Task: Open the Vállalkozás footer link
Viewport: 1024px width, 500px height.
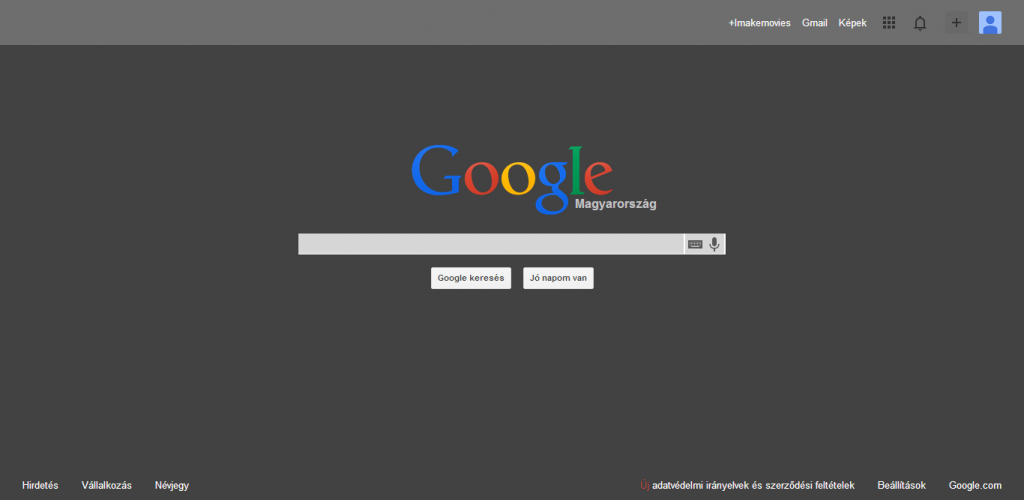Action: coord(106,486)
